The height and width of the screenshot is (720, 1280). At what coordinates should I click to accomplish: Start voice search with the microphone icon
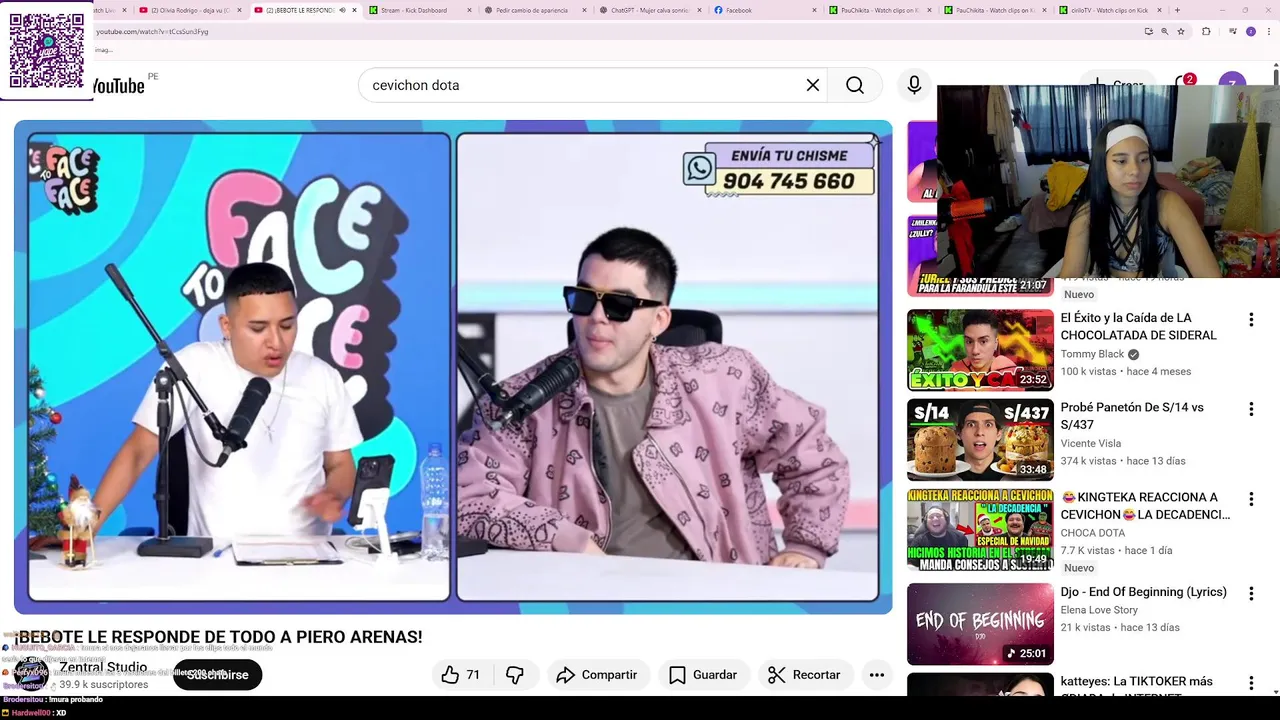point(914,85)
